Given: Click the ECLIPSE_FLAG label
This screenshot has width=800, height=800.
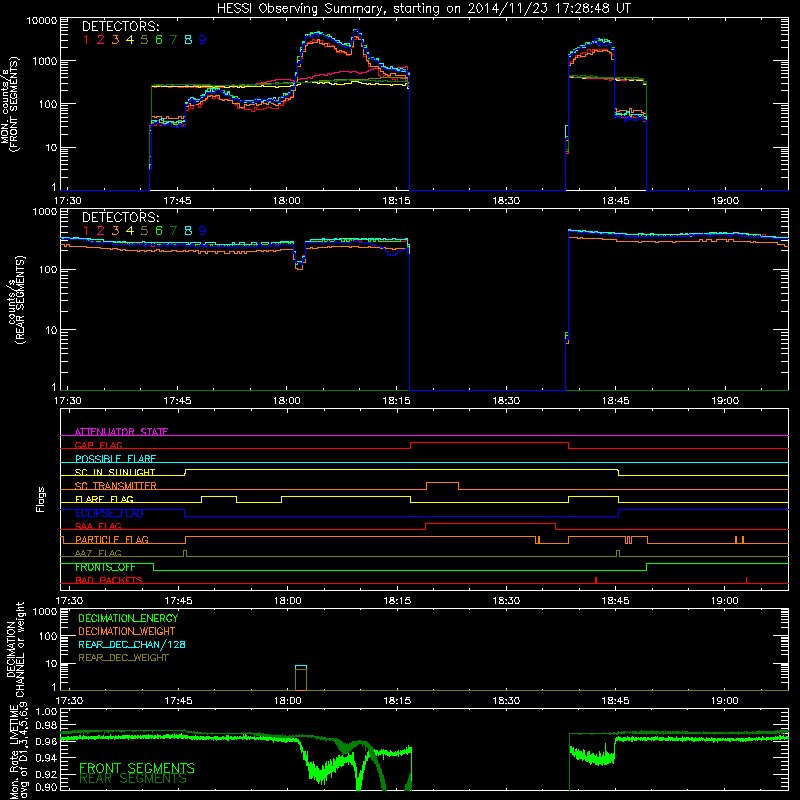Looking at the screenshot, I should (109, 513).
